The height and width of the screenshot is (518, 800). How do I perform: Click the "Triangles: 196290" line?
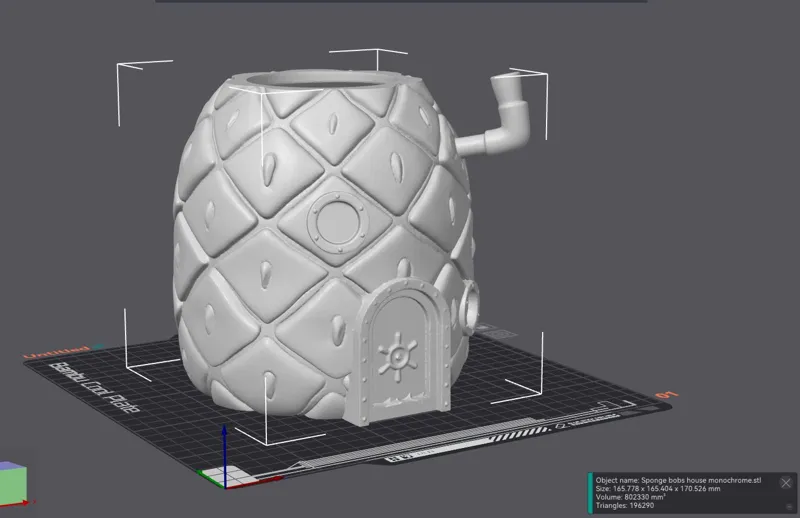coord(624,506)
